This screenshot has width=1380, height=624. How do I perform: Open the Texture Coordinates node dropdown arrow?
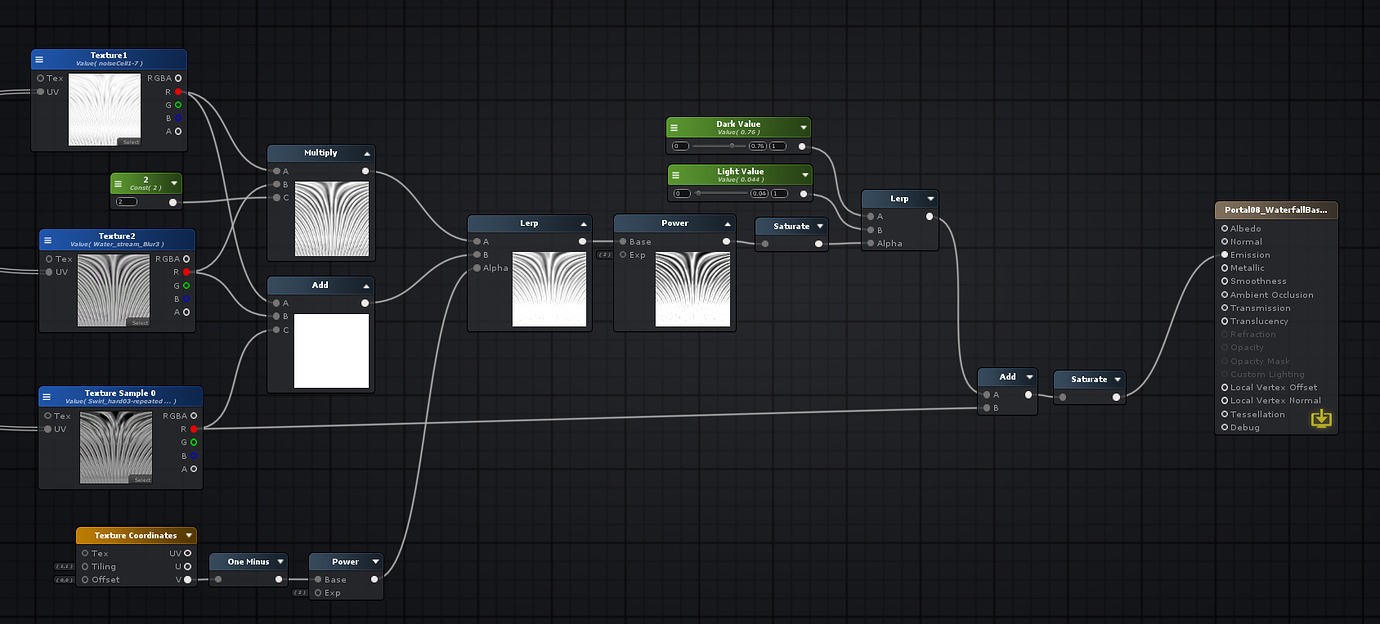click(x=188, y=536)
